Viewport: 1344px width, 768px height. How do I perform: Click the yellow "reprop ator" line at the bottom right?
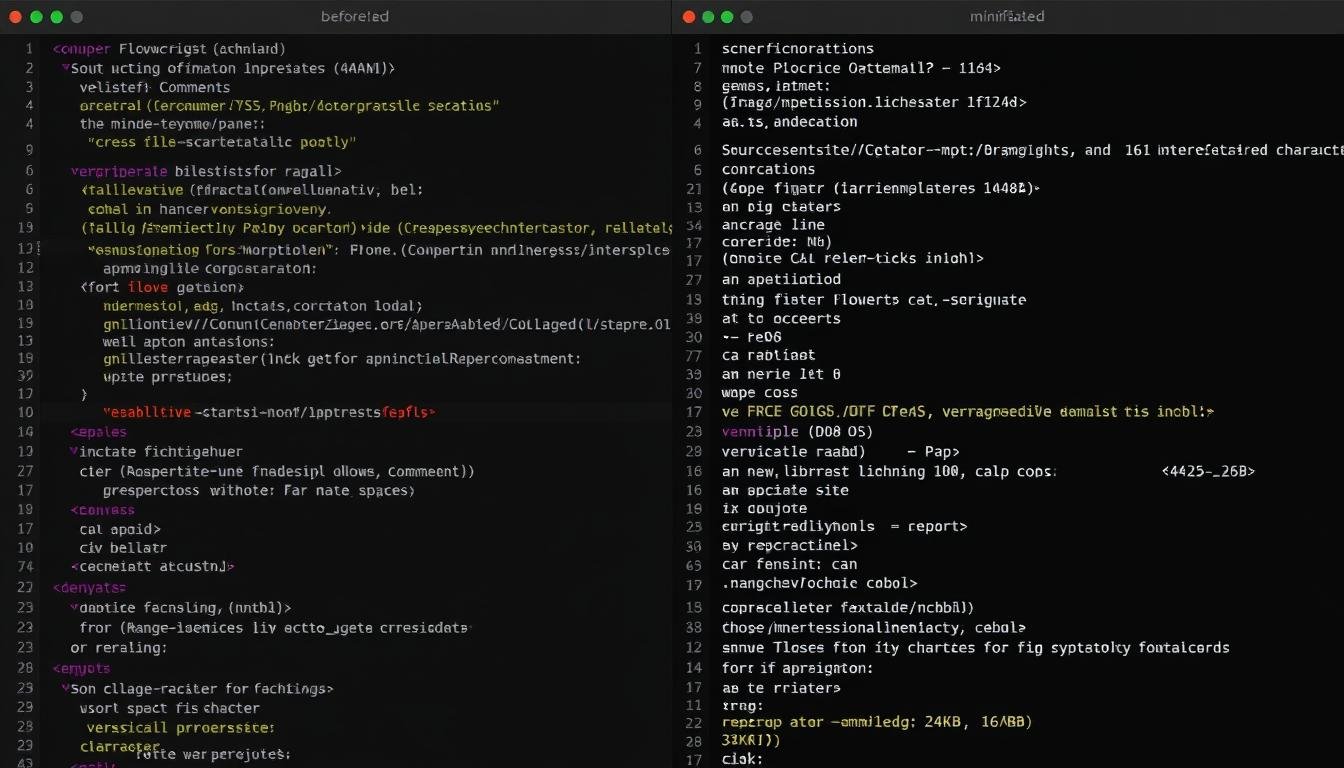[876, 722]
